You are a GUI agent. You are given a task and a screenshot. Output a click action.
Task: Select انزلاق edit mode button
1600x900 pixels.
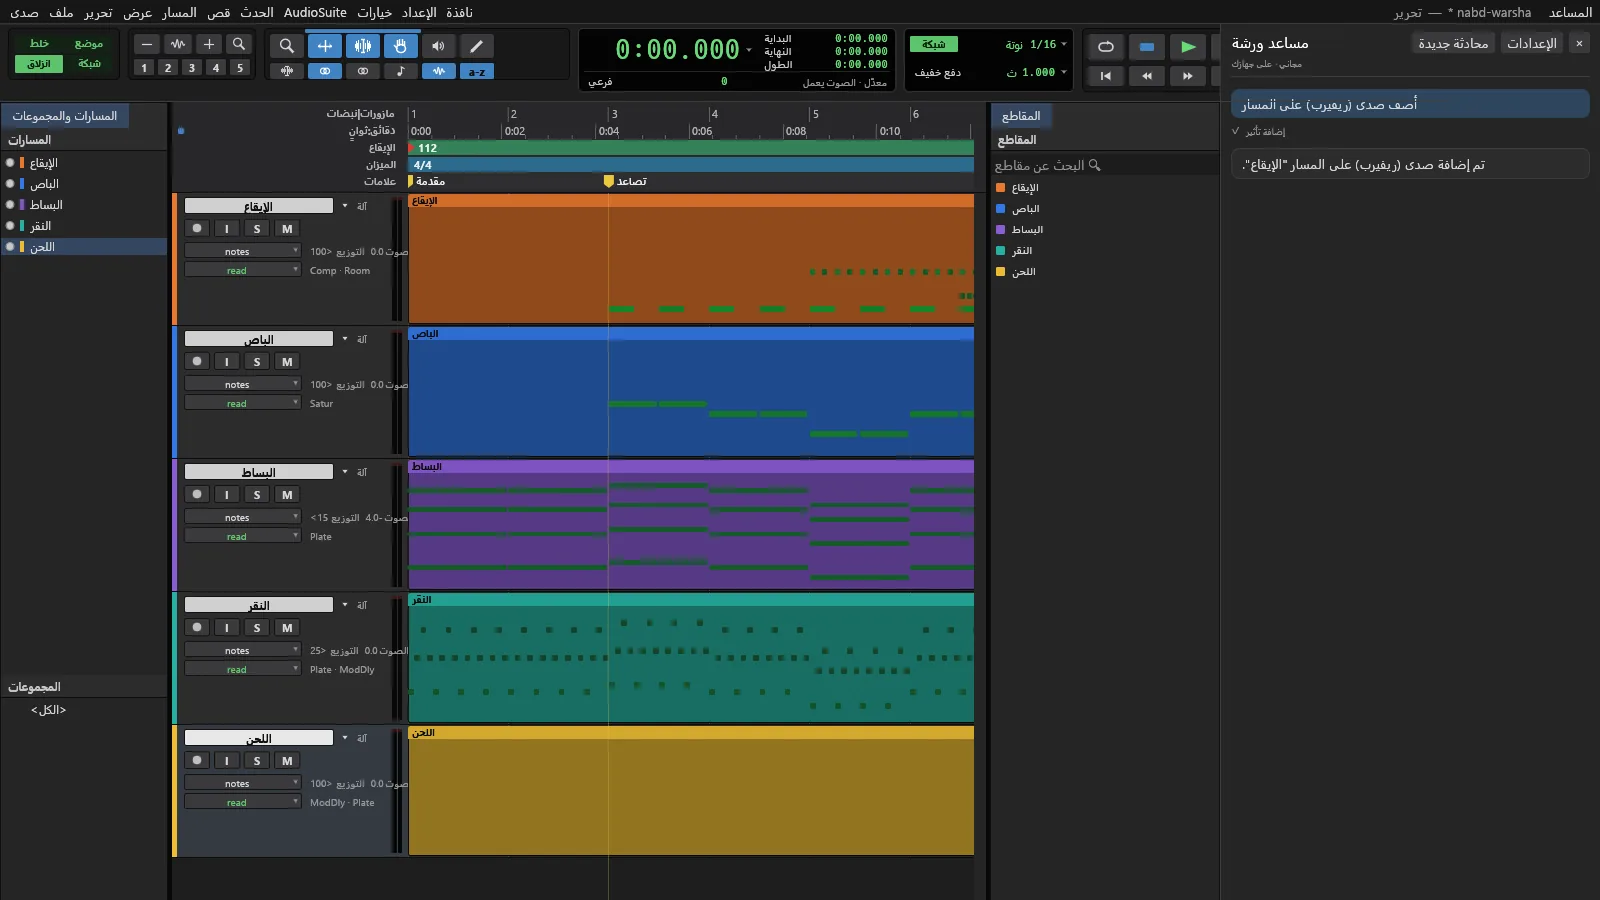[x=39, y=63]
